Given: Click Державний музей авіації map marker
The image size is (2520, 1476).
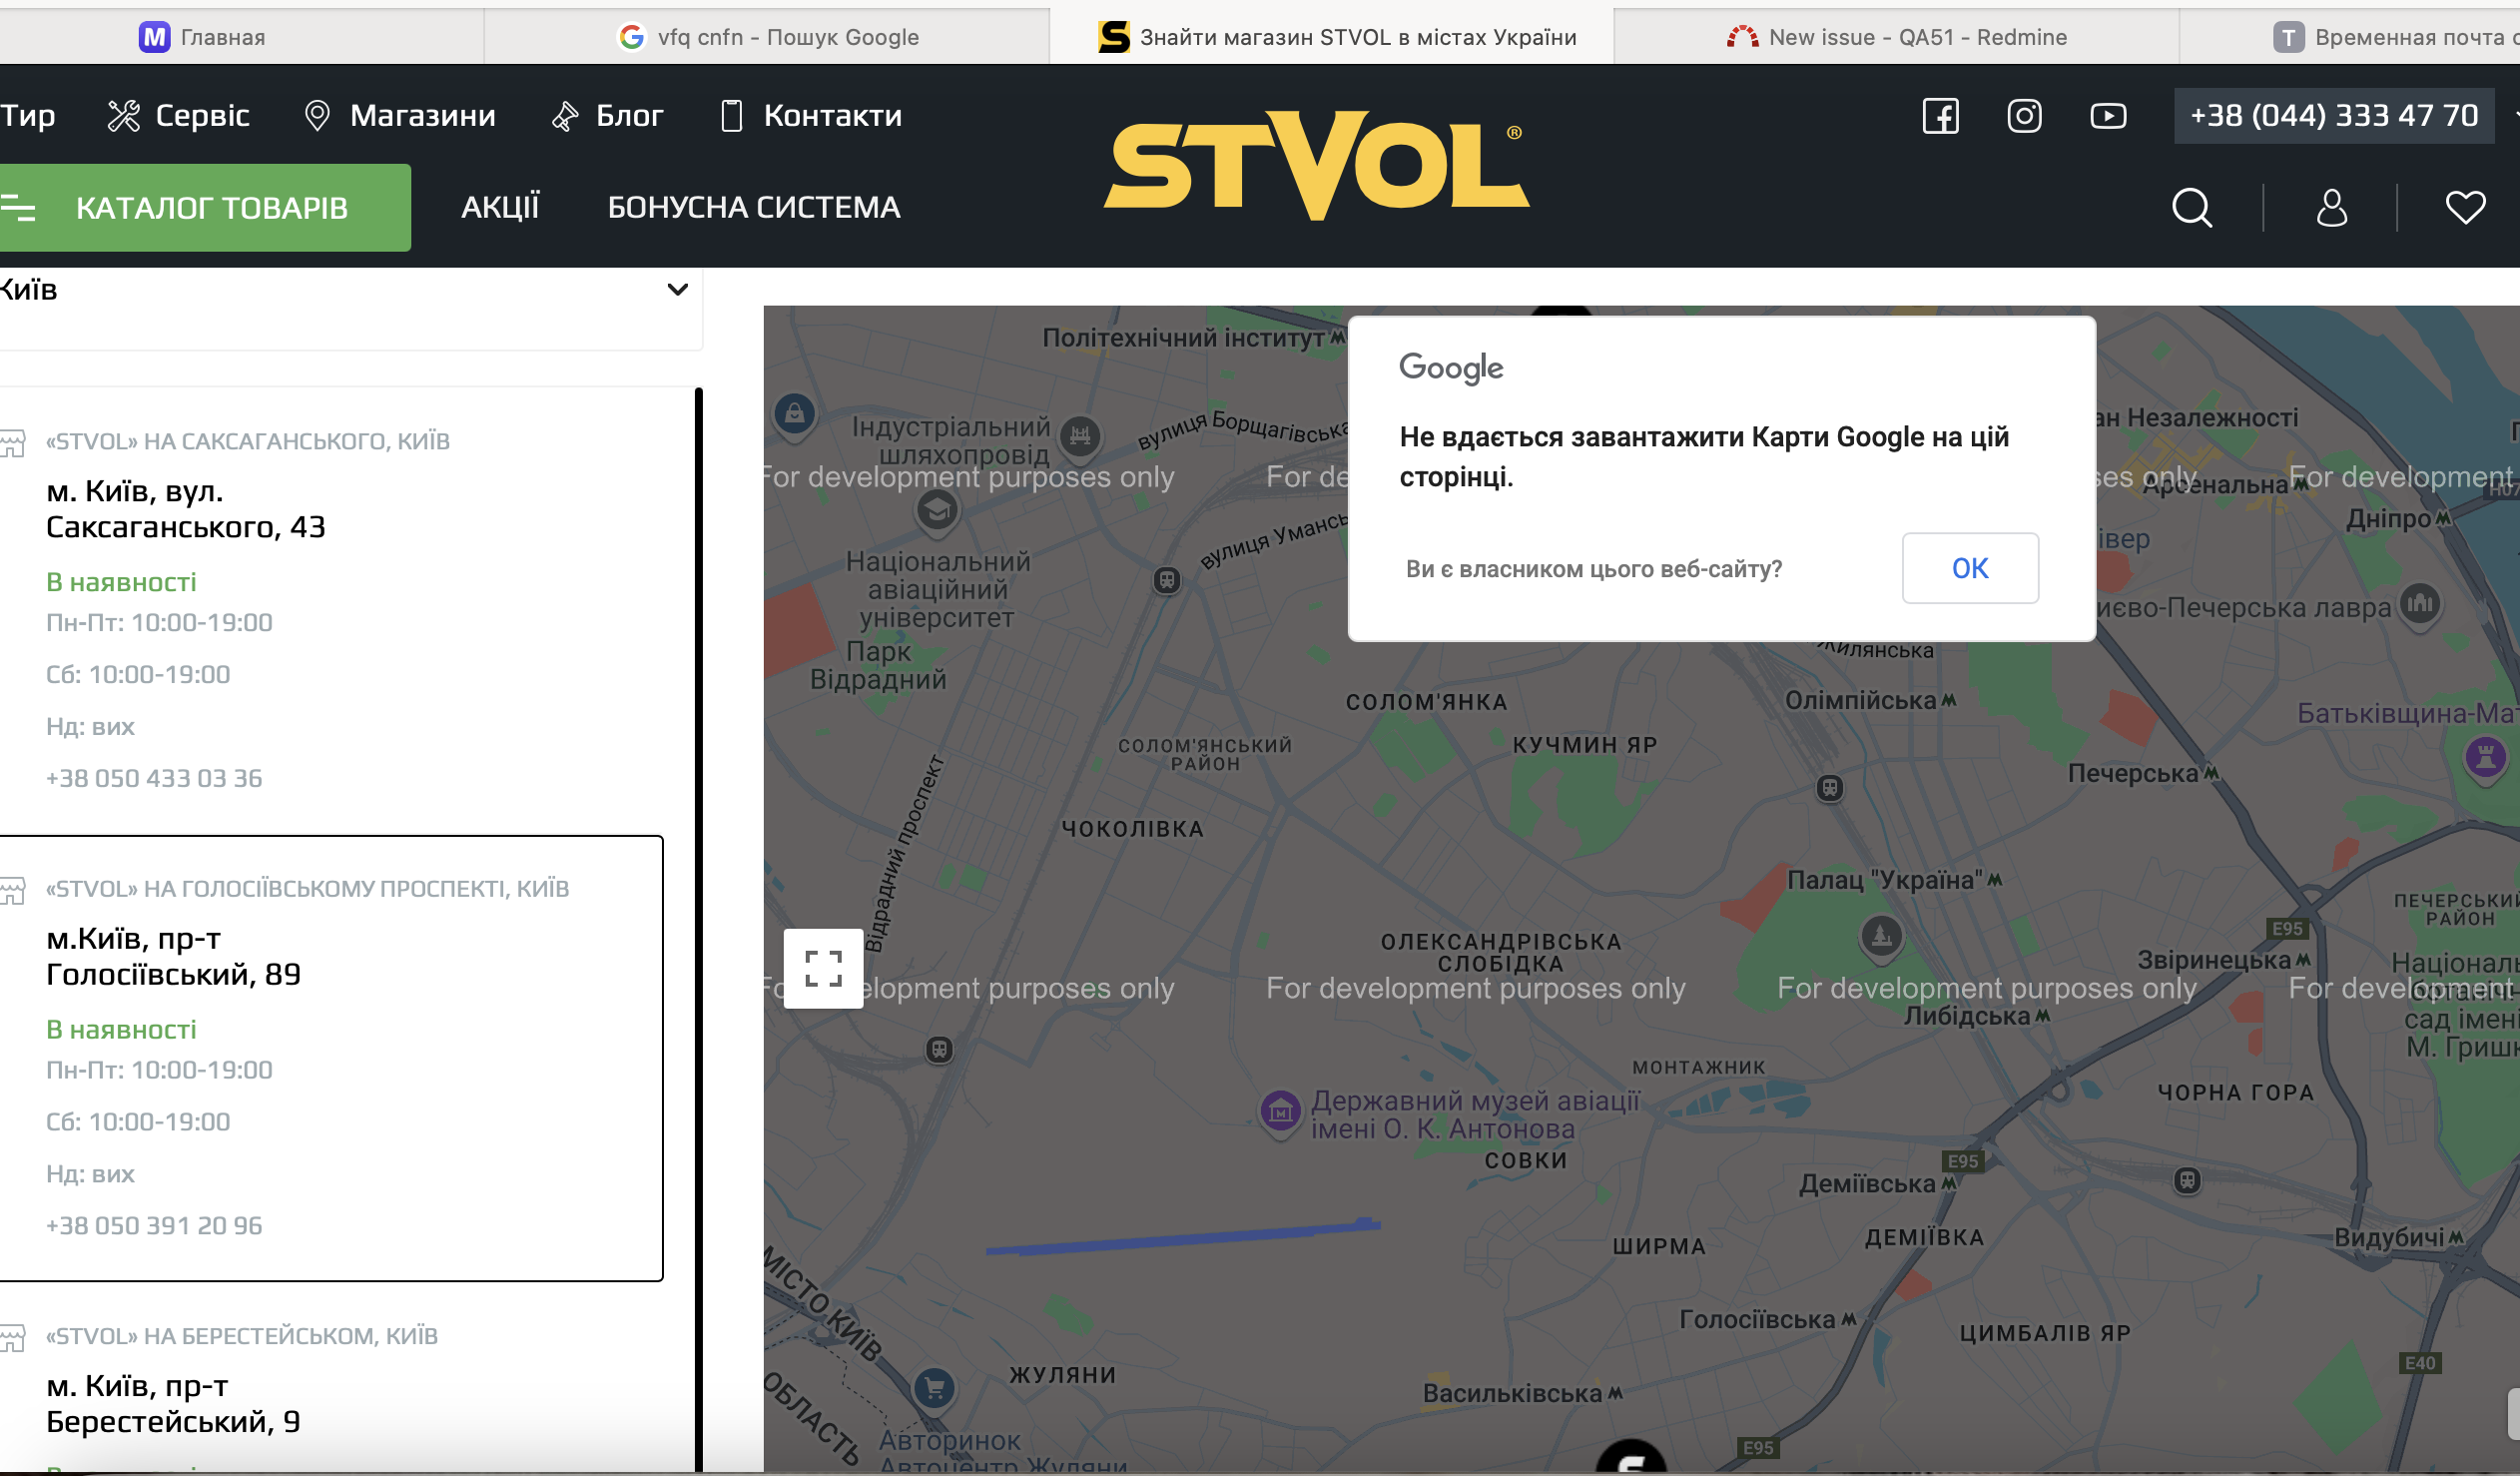Looking at the screenshot, I should pos(1280,1110).
